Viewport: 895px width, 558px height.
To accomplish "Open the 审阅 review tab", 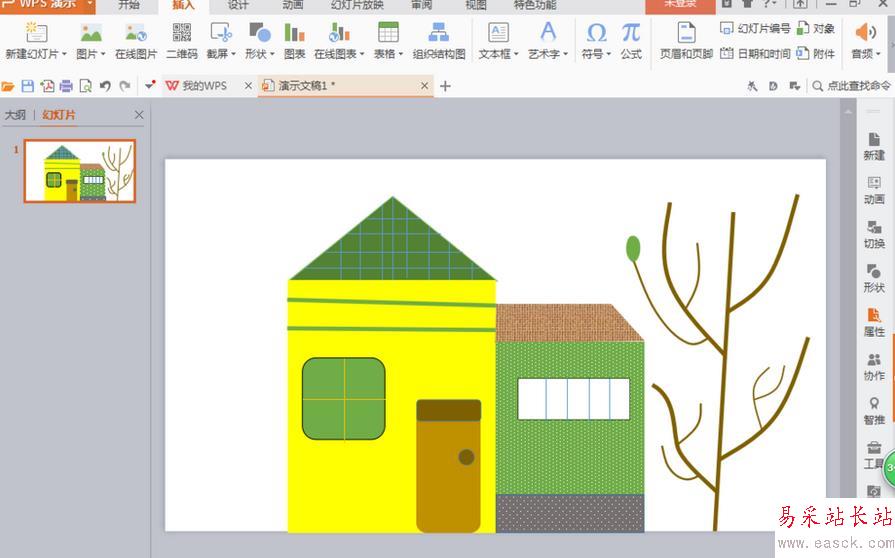I will (421, 5).
